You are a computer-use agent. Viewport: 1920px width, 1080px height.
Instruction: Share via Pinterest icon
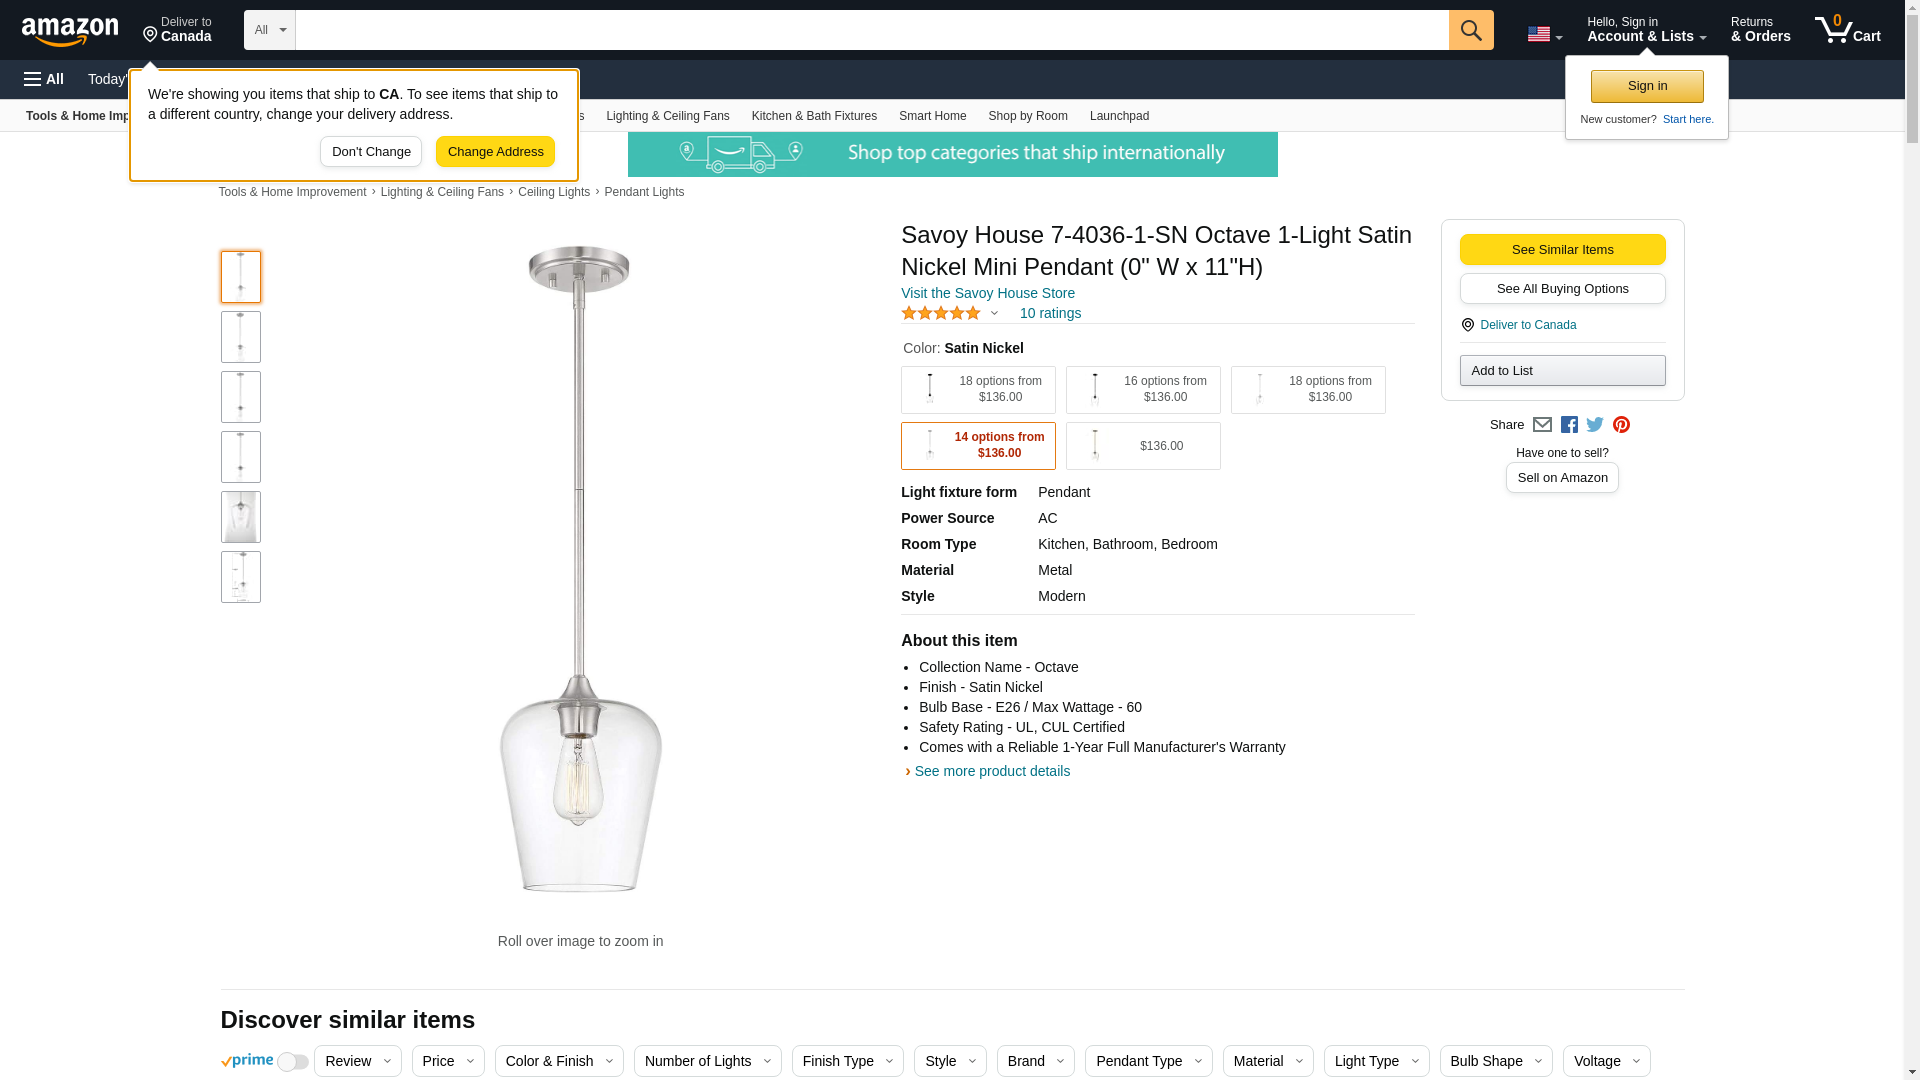tap(1621, 425)
